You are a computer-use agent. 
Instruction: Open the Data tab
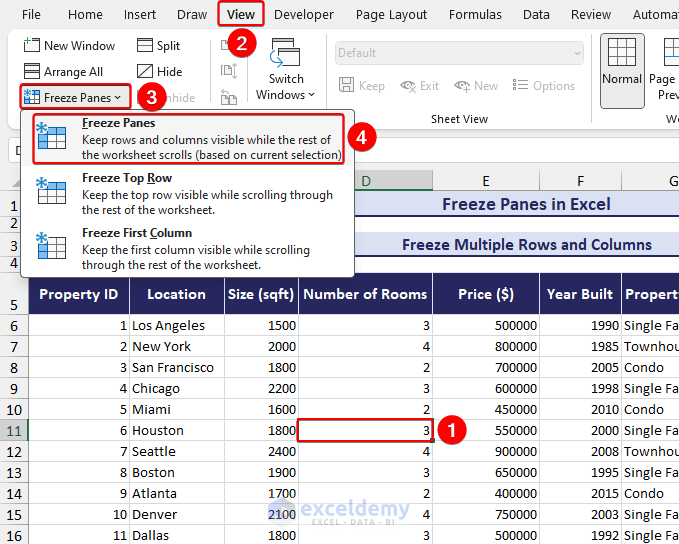pos(536,15)
